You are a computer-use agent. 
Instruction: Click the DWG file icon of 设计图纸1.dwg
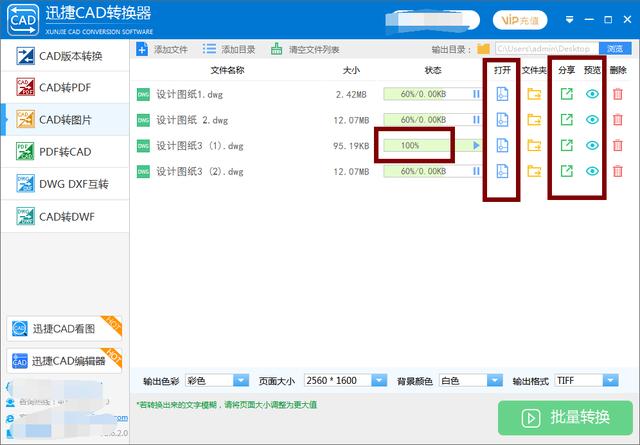143,94
